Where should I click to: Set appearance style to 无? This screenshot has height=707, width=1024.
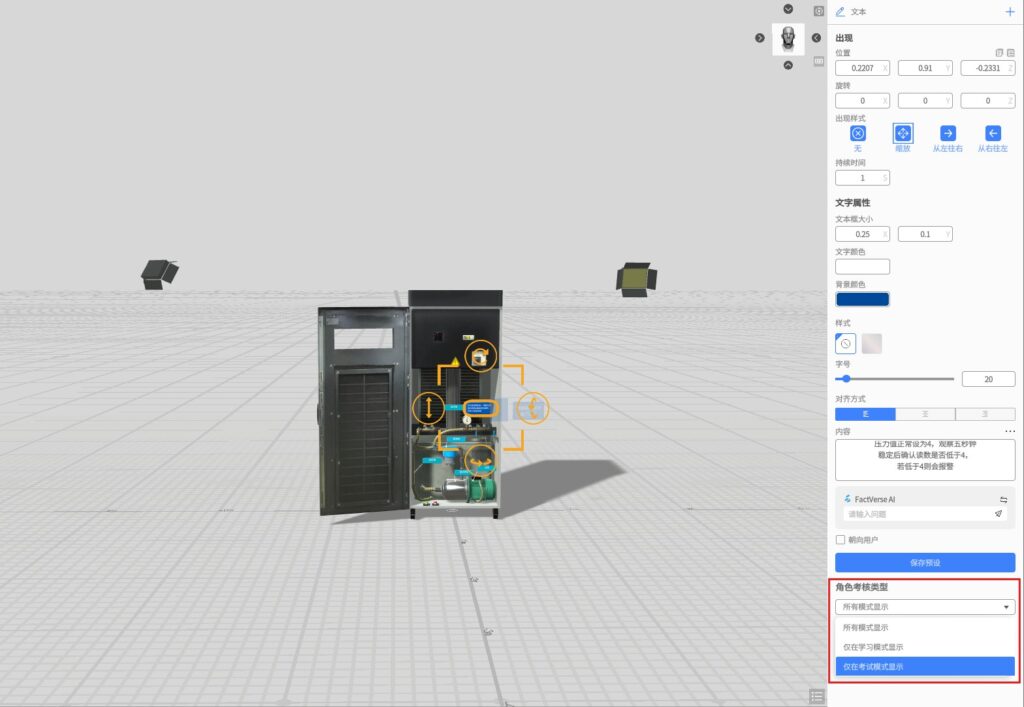click(857, 134)
